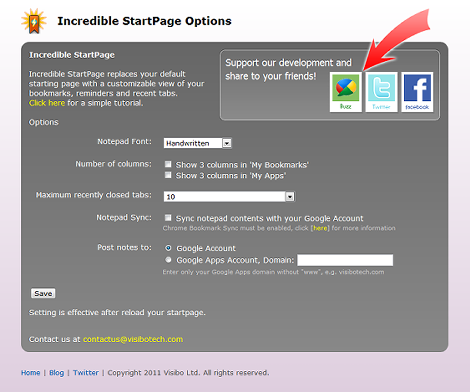Enable 3 columns in 'My Bookmarks'
This screenshot has width=470, height=392.
(168, 164)
